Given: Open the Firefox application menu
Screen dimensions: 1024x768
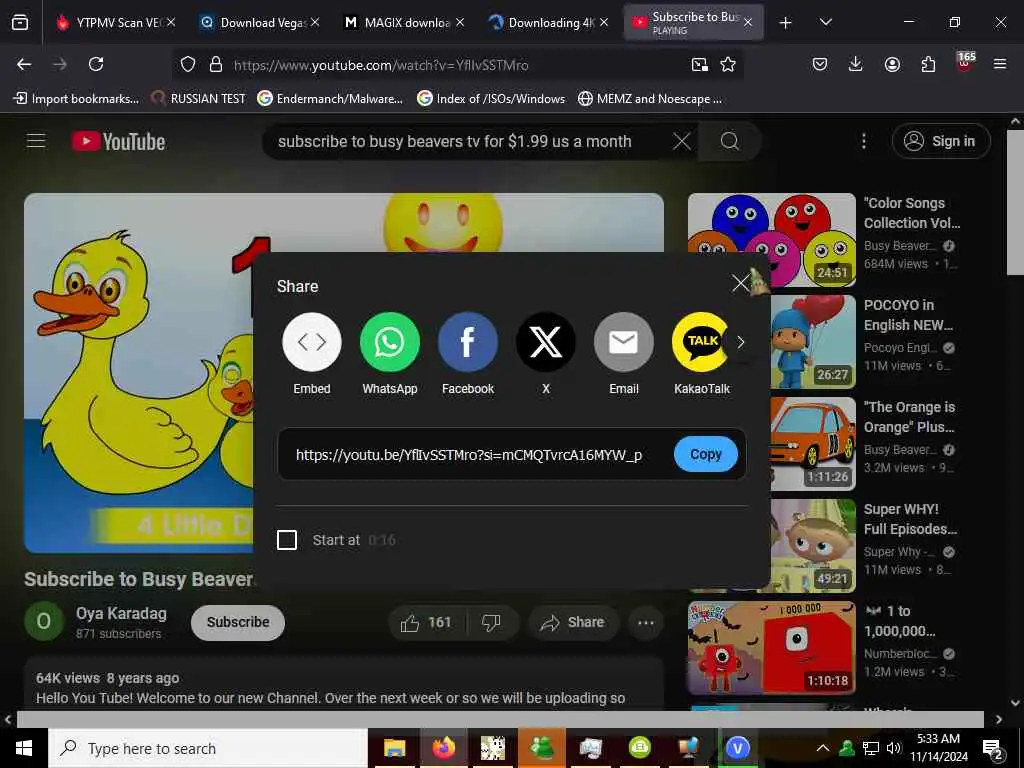Looking at the screenshot, I should coord(1000,64).
